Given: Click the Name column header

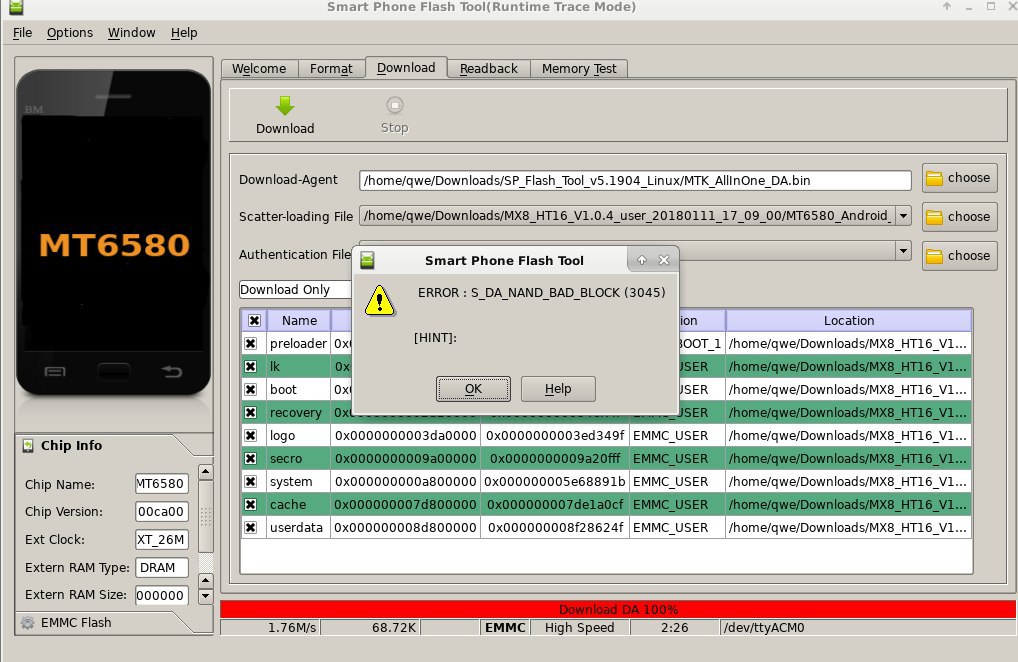Looking at the screenshot, I should pos(299,321).
